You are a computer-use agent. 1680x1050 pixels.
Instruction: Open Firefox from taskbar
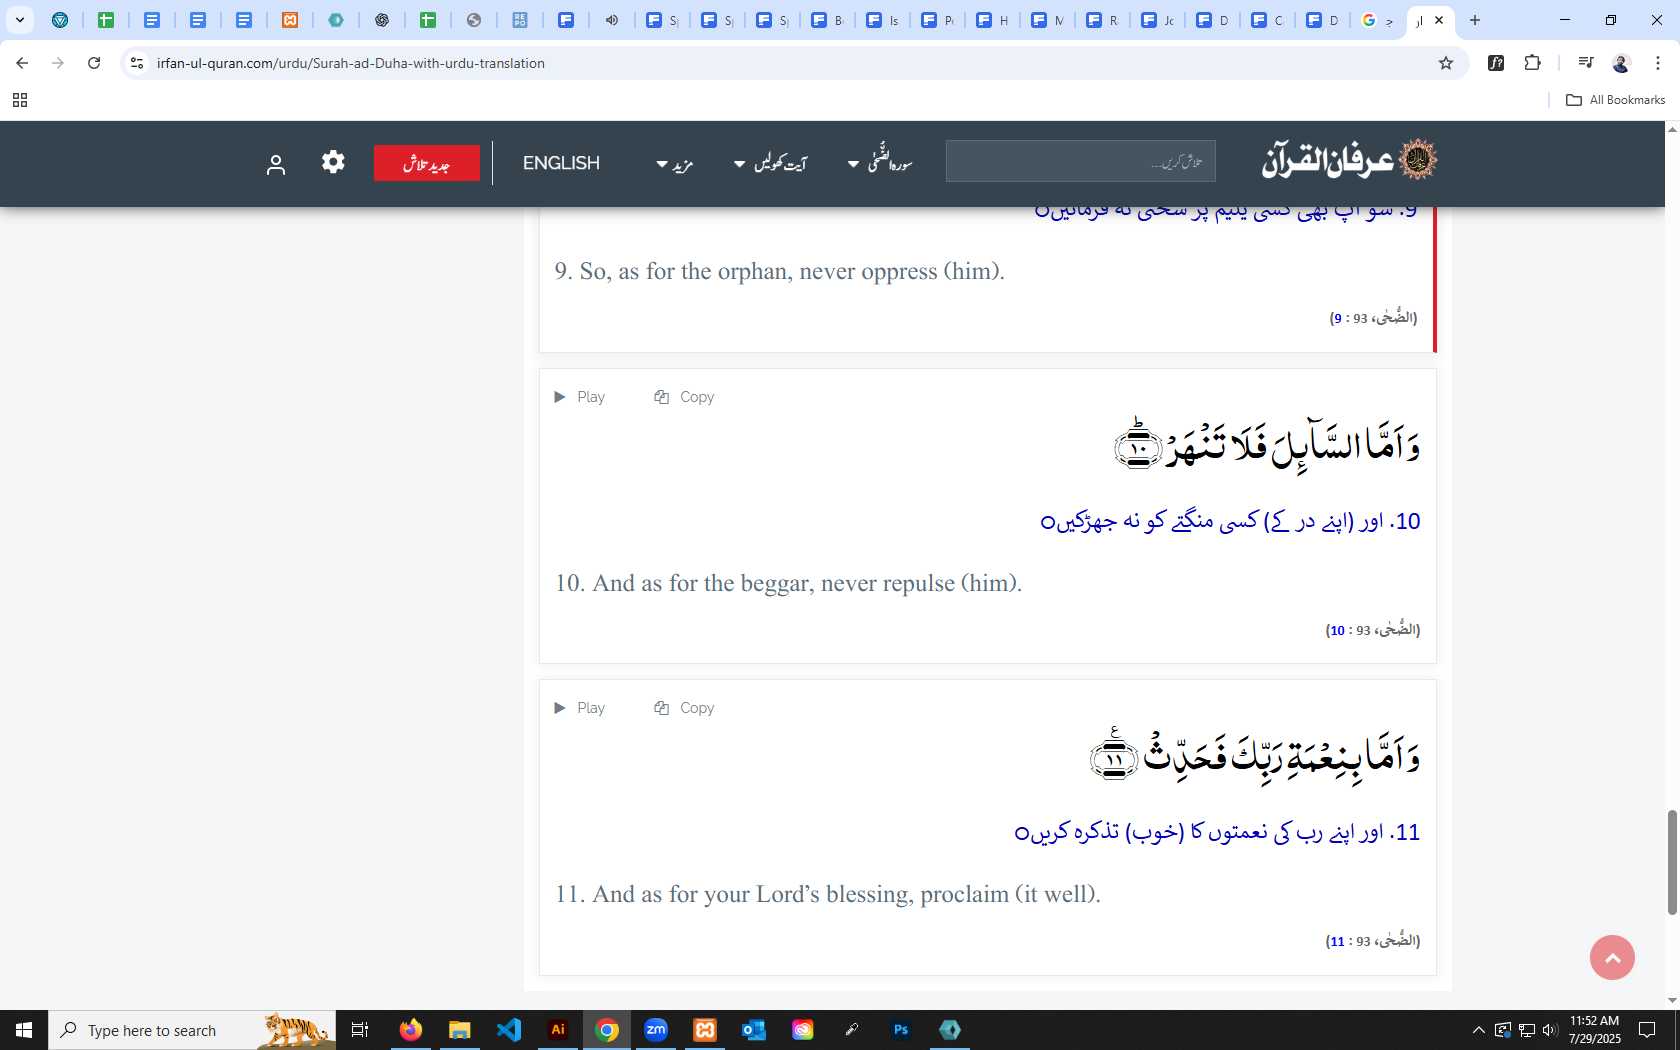click(411, 1030)
